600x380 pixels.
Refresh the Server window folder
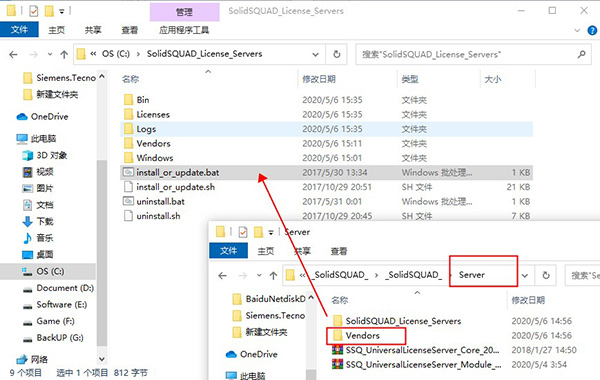pyautogui.click(x=546, y=276)
